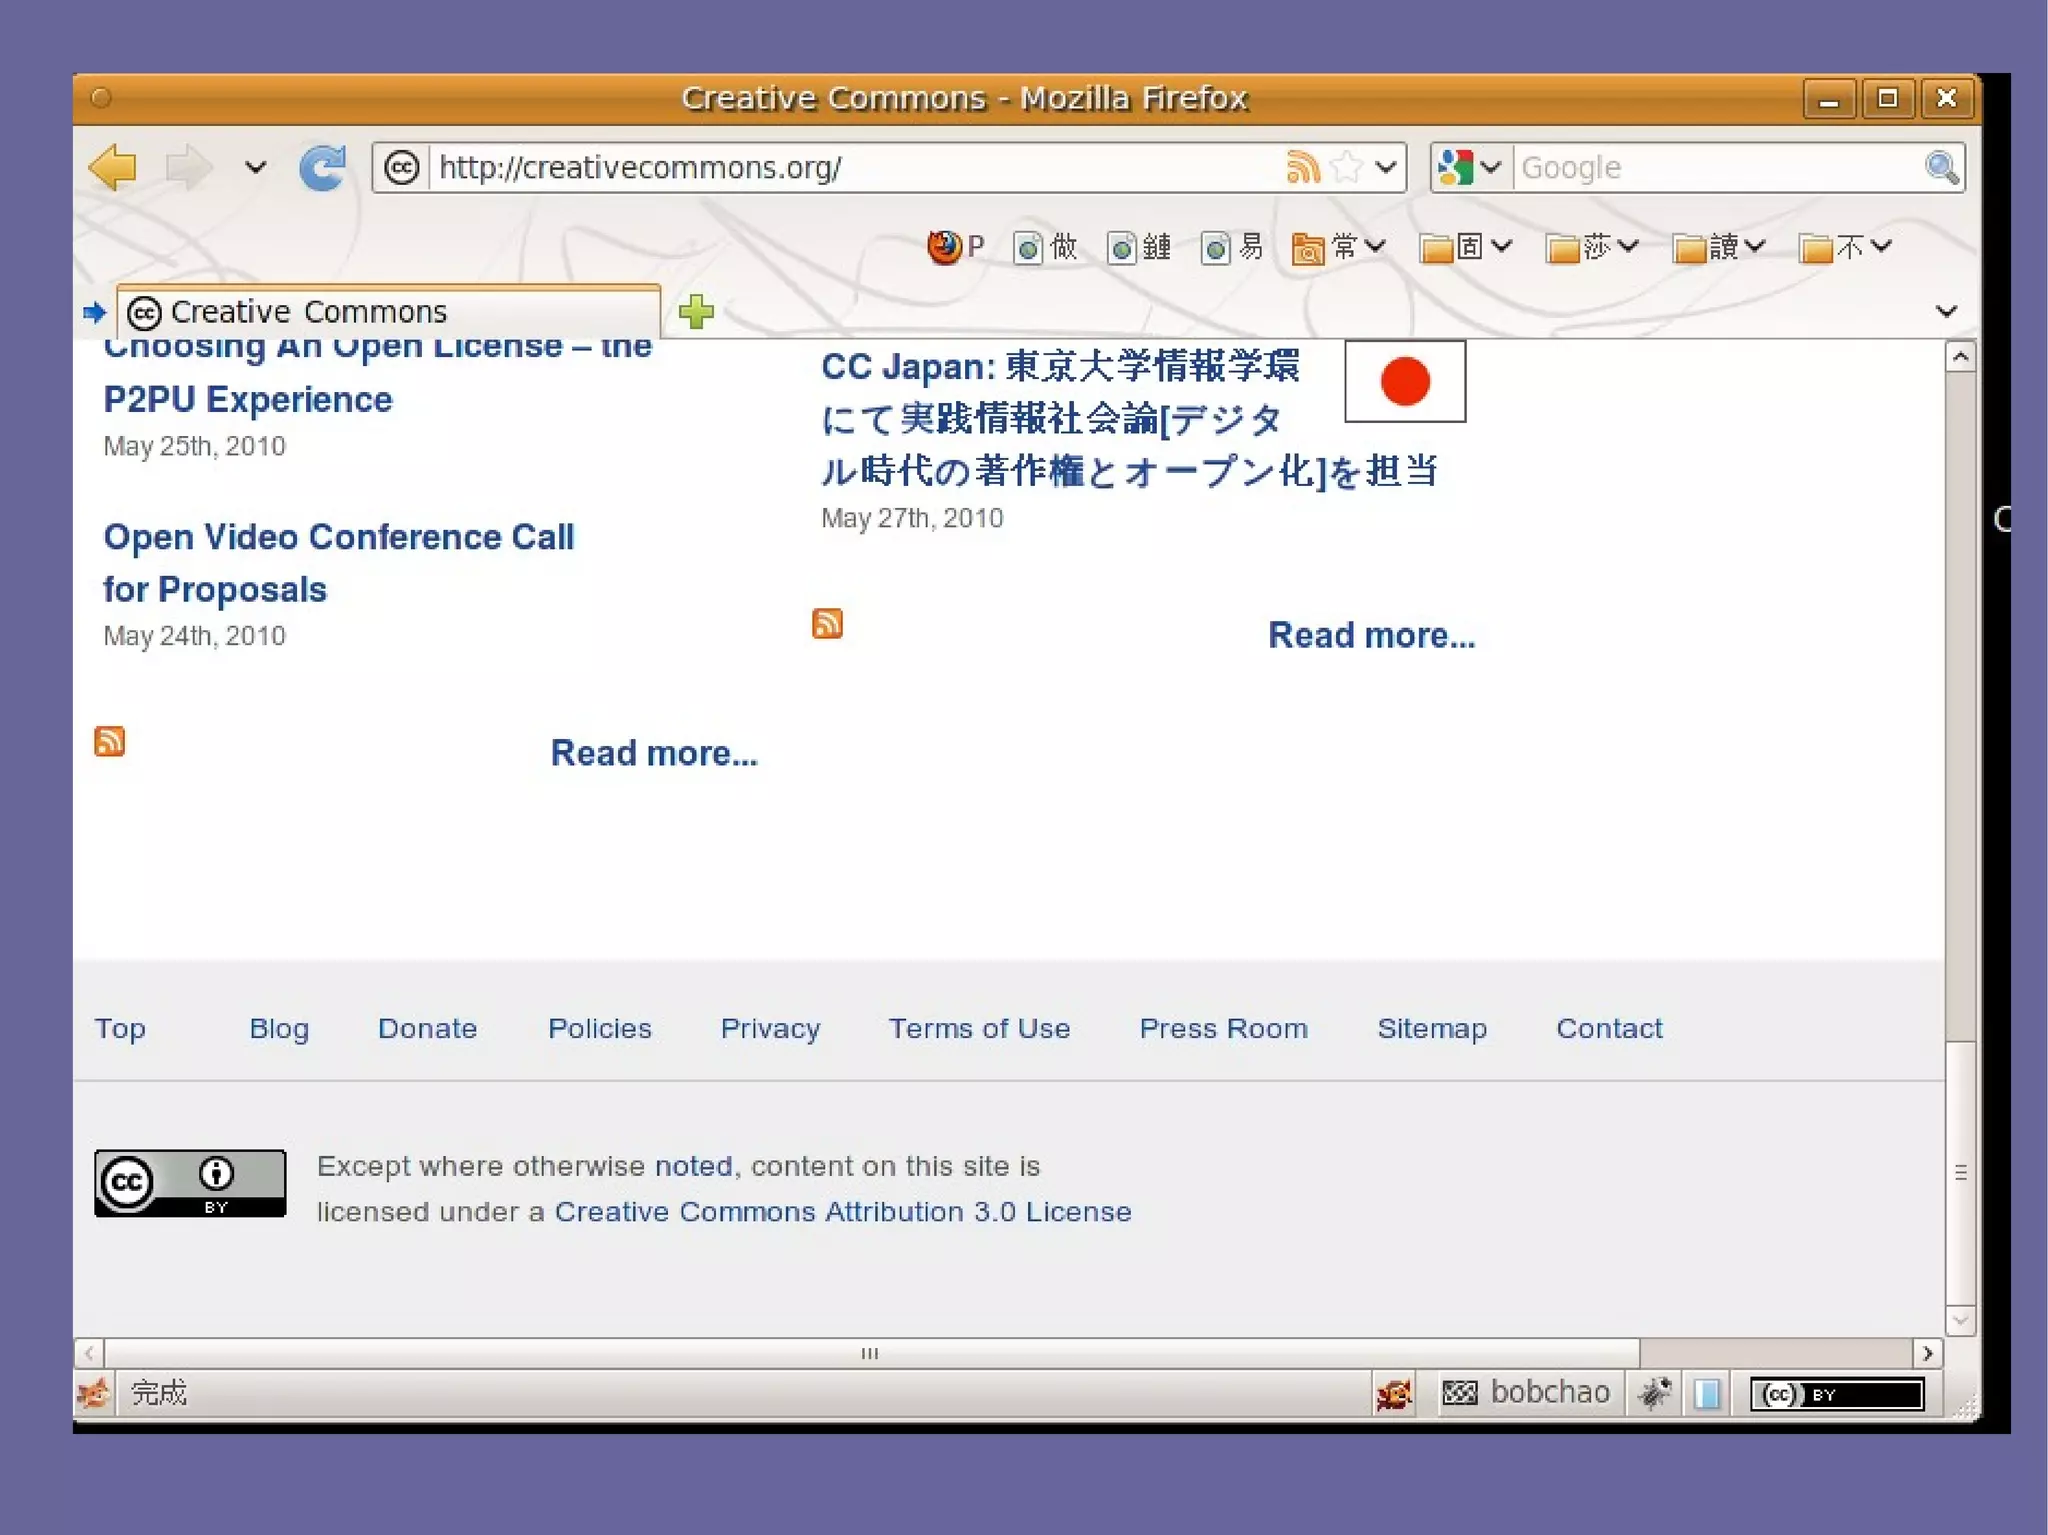Open Creative Commons Attribution 3.0 License link
This screenshot has width=2048, height=1535.
coord(842,1212)
